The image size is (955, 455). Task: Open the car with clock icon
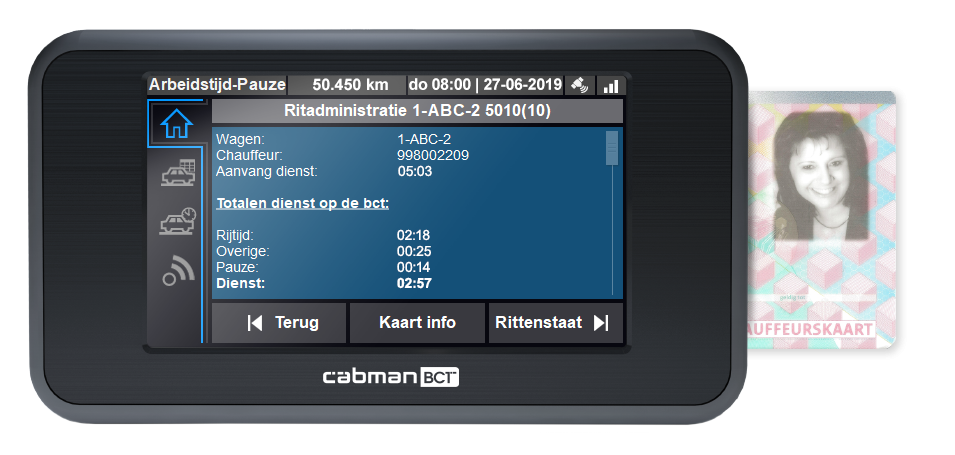point(177,222)
